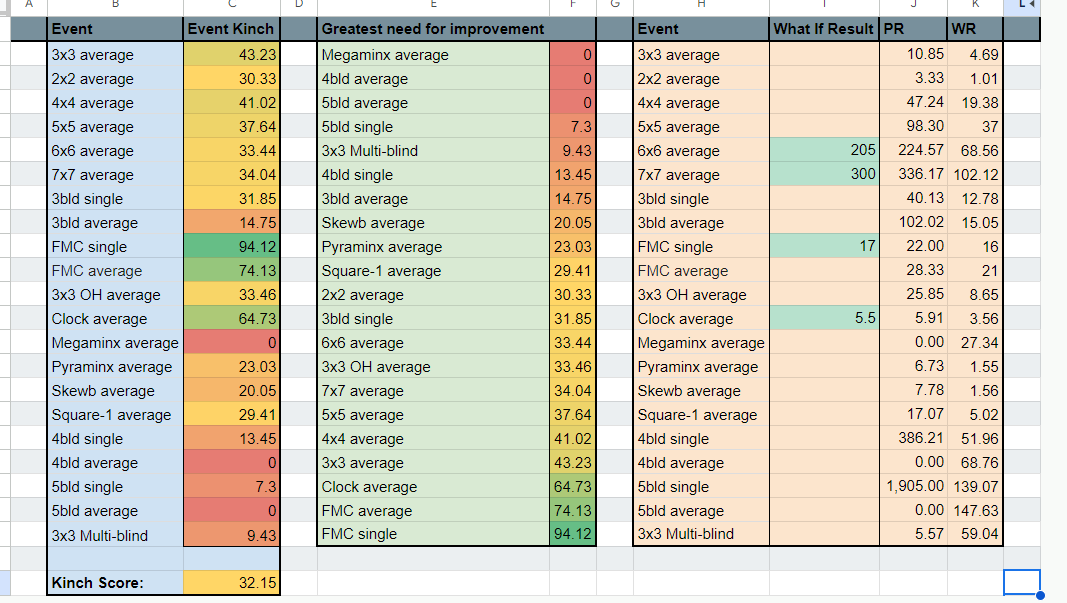Click the "WR" column header cell
Screen dimensions: 1067x603
coord(975,29)
